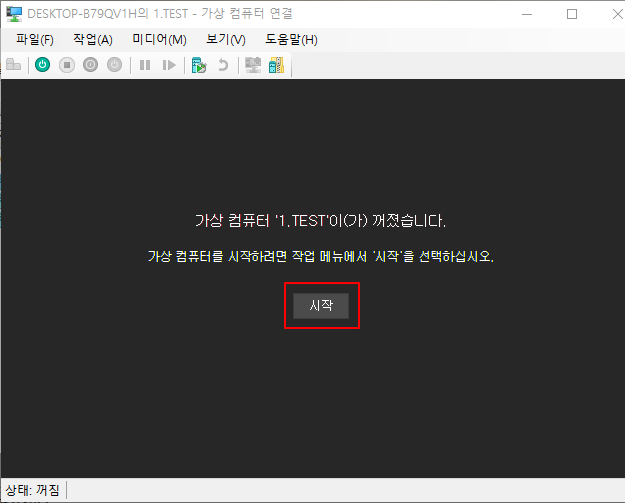Open the 작업(A) menu
Image resolution: width=625 pixels, height=503 pixels.
(x=93, y=39)
